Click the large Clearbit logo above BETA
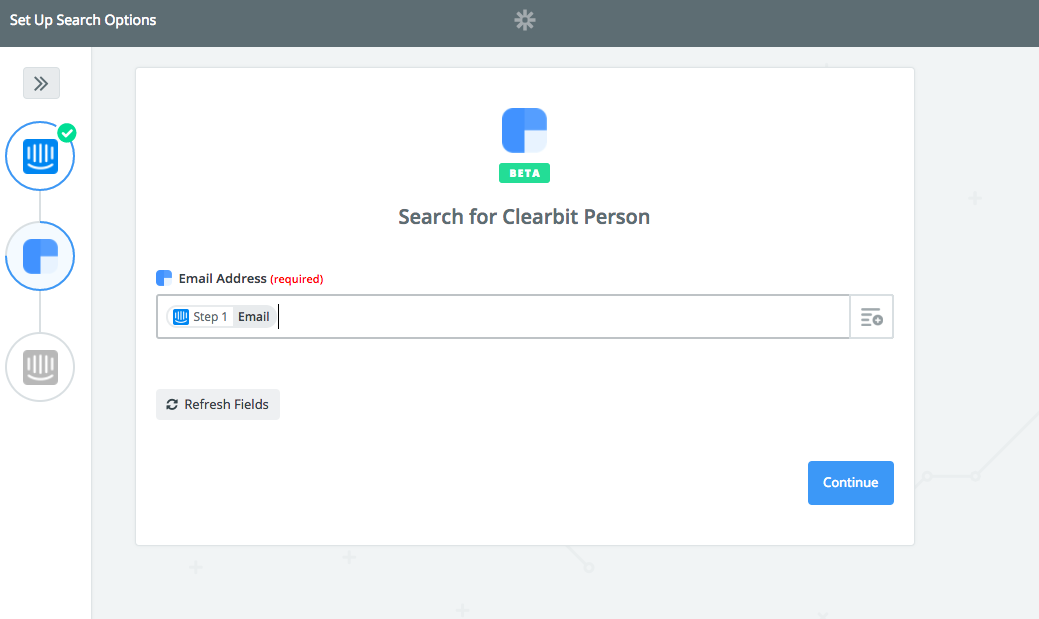The width and height of the screenshot is (1039, 619). click(524, 131)
